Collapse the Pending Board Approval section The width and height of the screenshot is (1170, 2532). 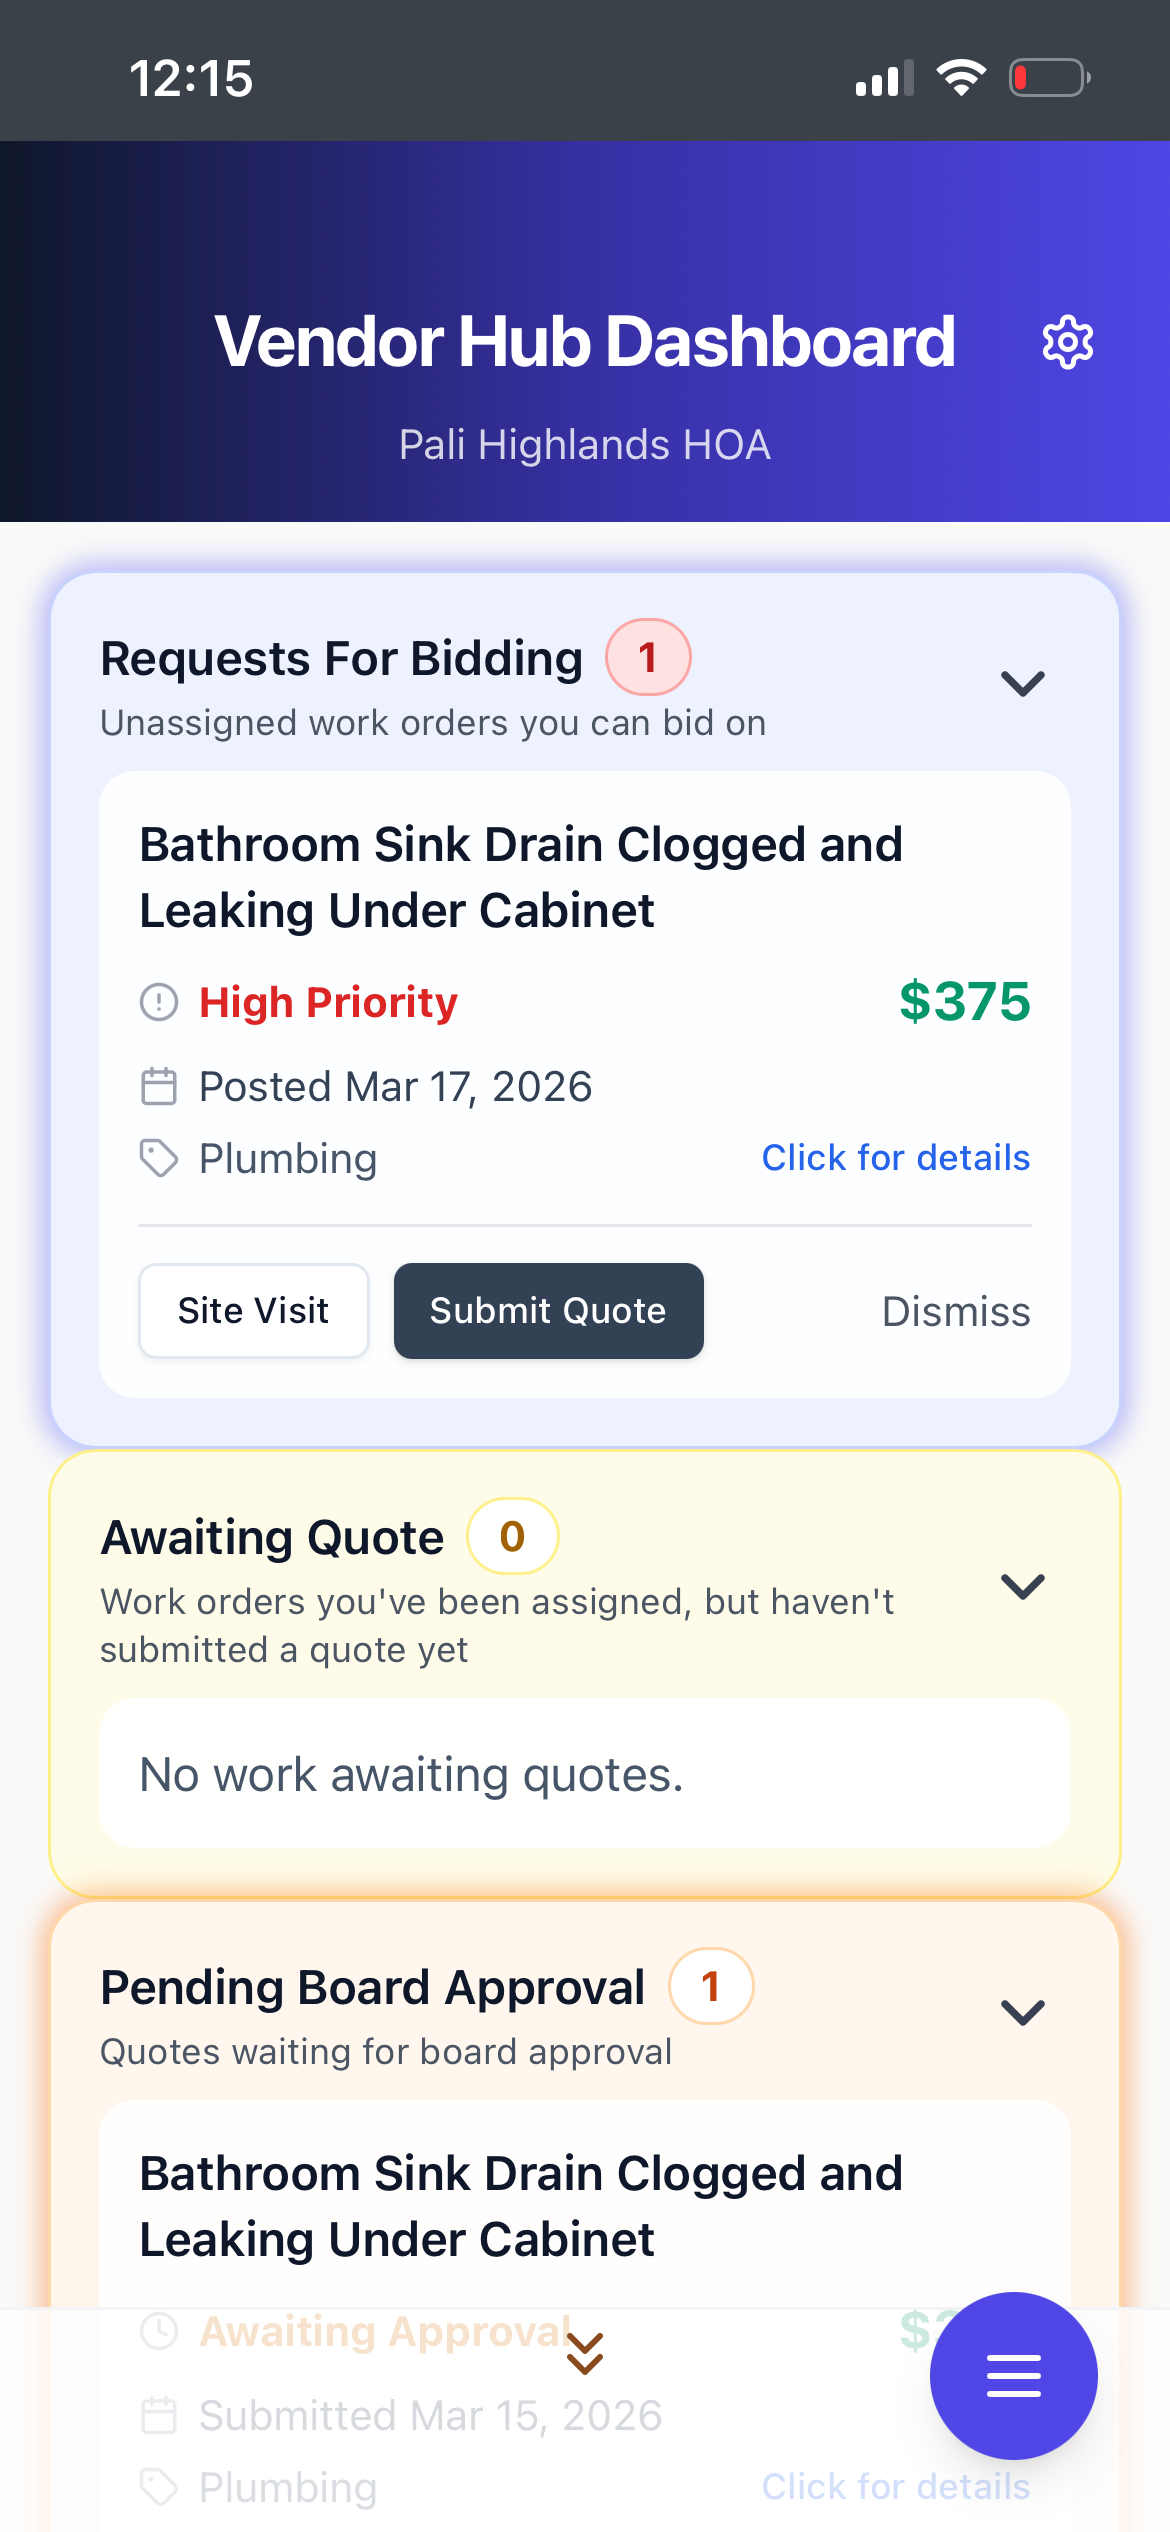[1022, 2012]
